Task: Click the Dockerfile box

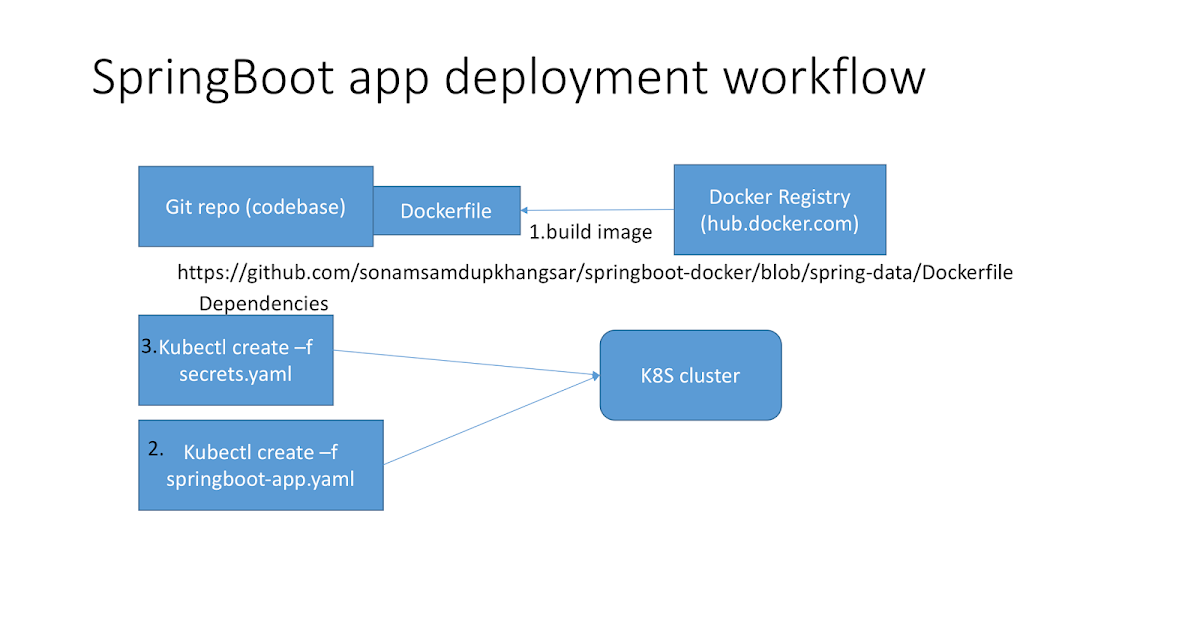Action: click(x=446, y=211)
